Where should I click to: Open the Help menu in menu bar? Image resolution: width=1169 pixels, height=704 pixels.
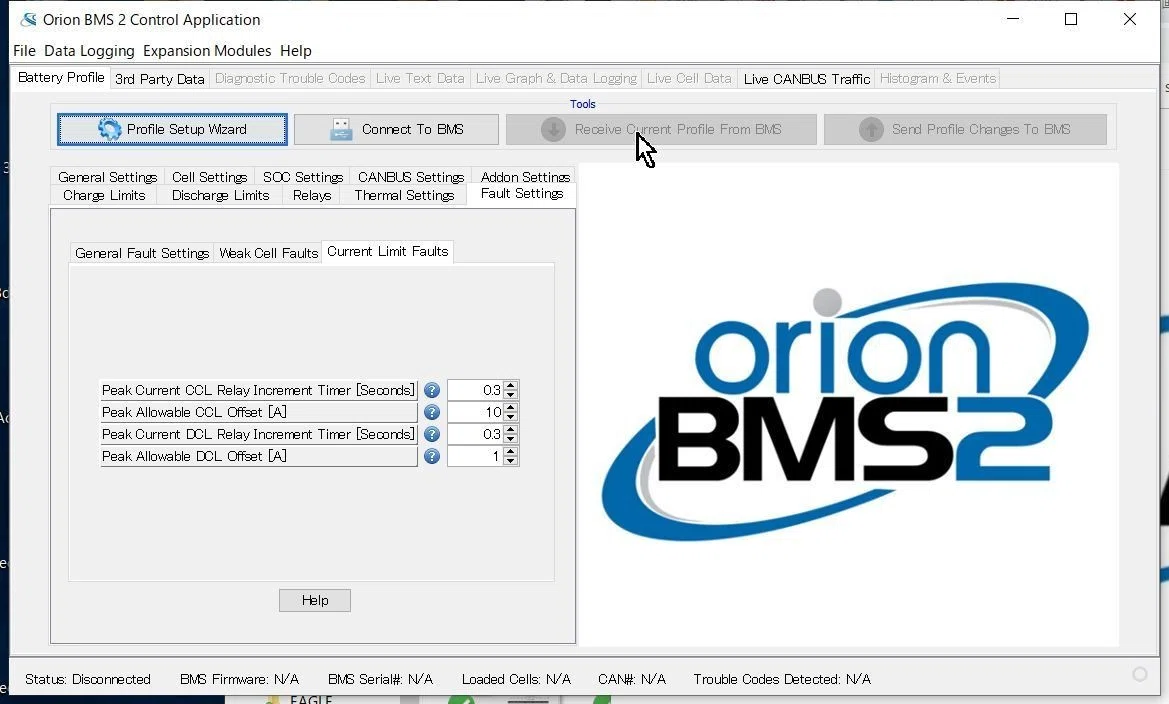pyautogui.click(x=296, y=51)
